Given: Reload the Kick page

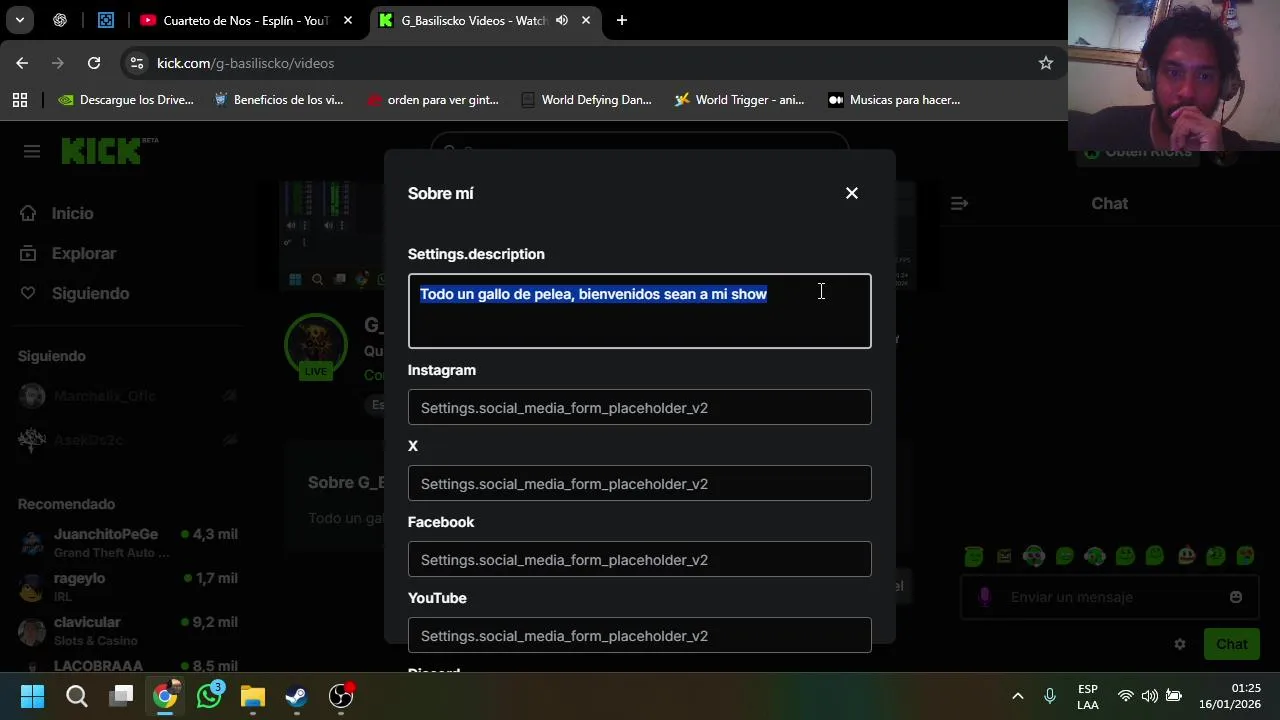Looking at the screenshot, I should (x=94, y=63).
